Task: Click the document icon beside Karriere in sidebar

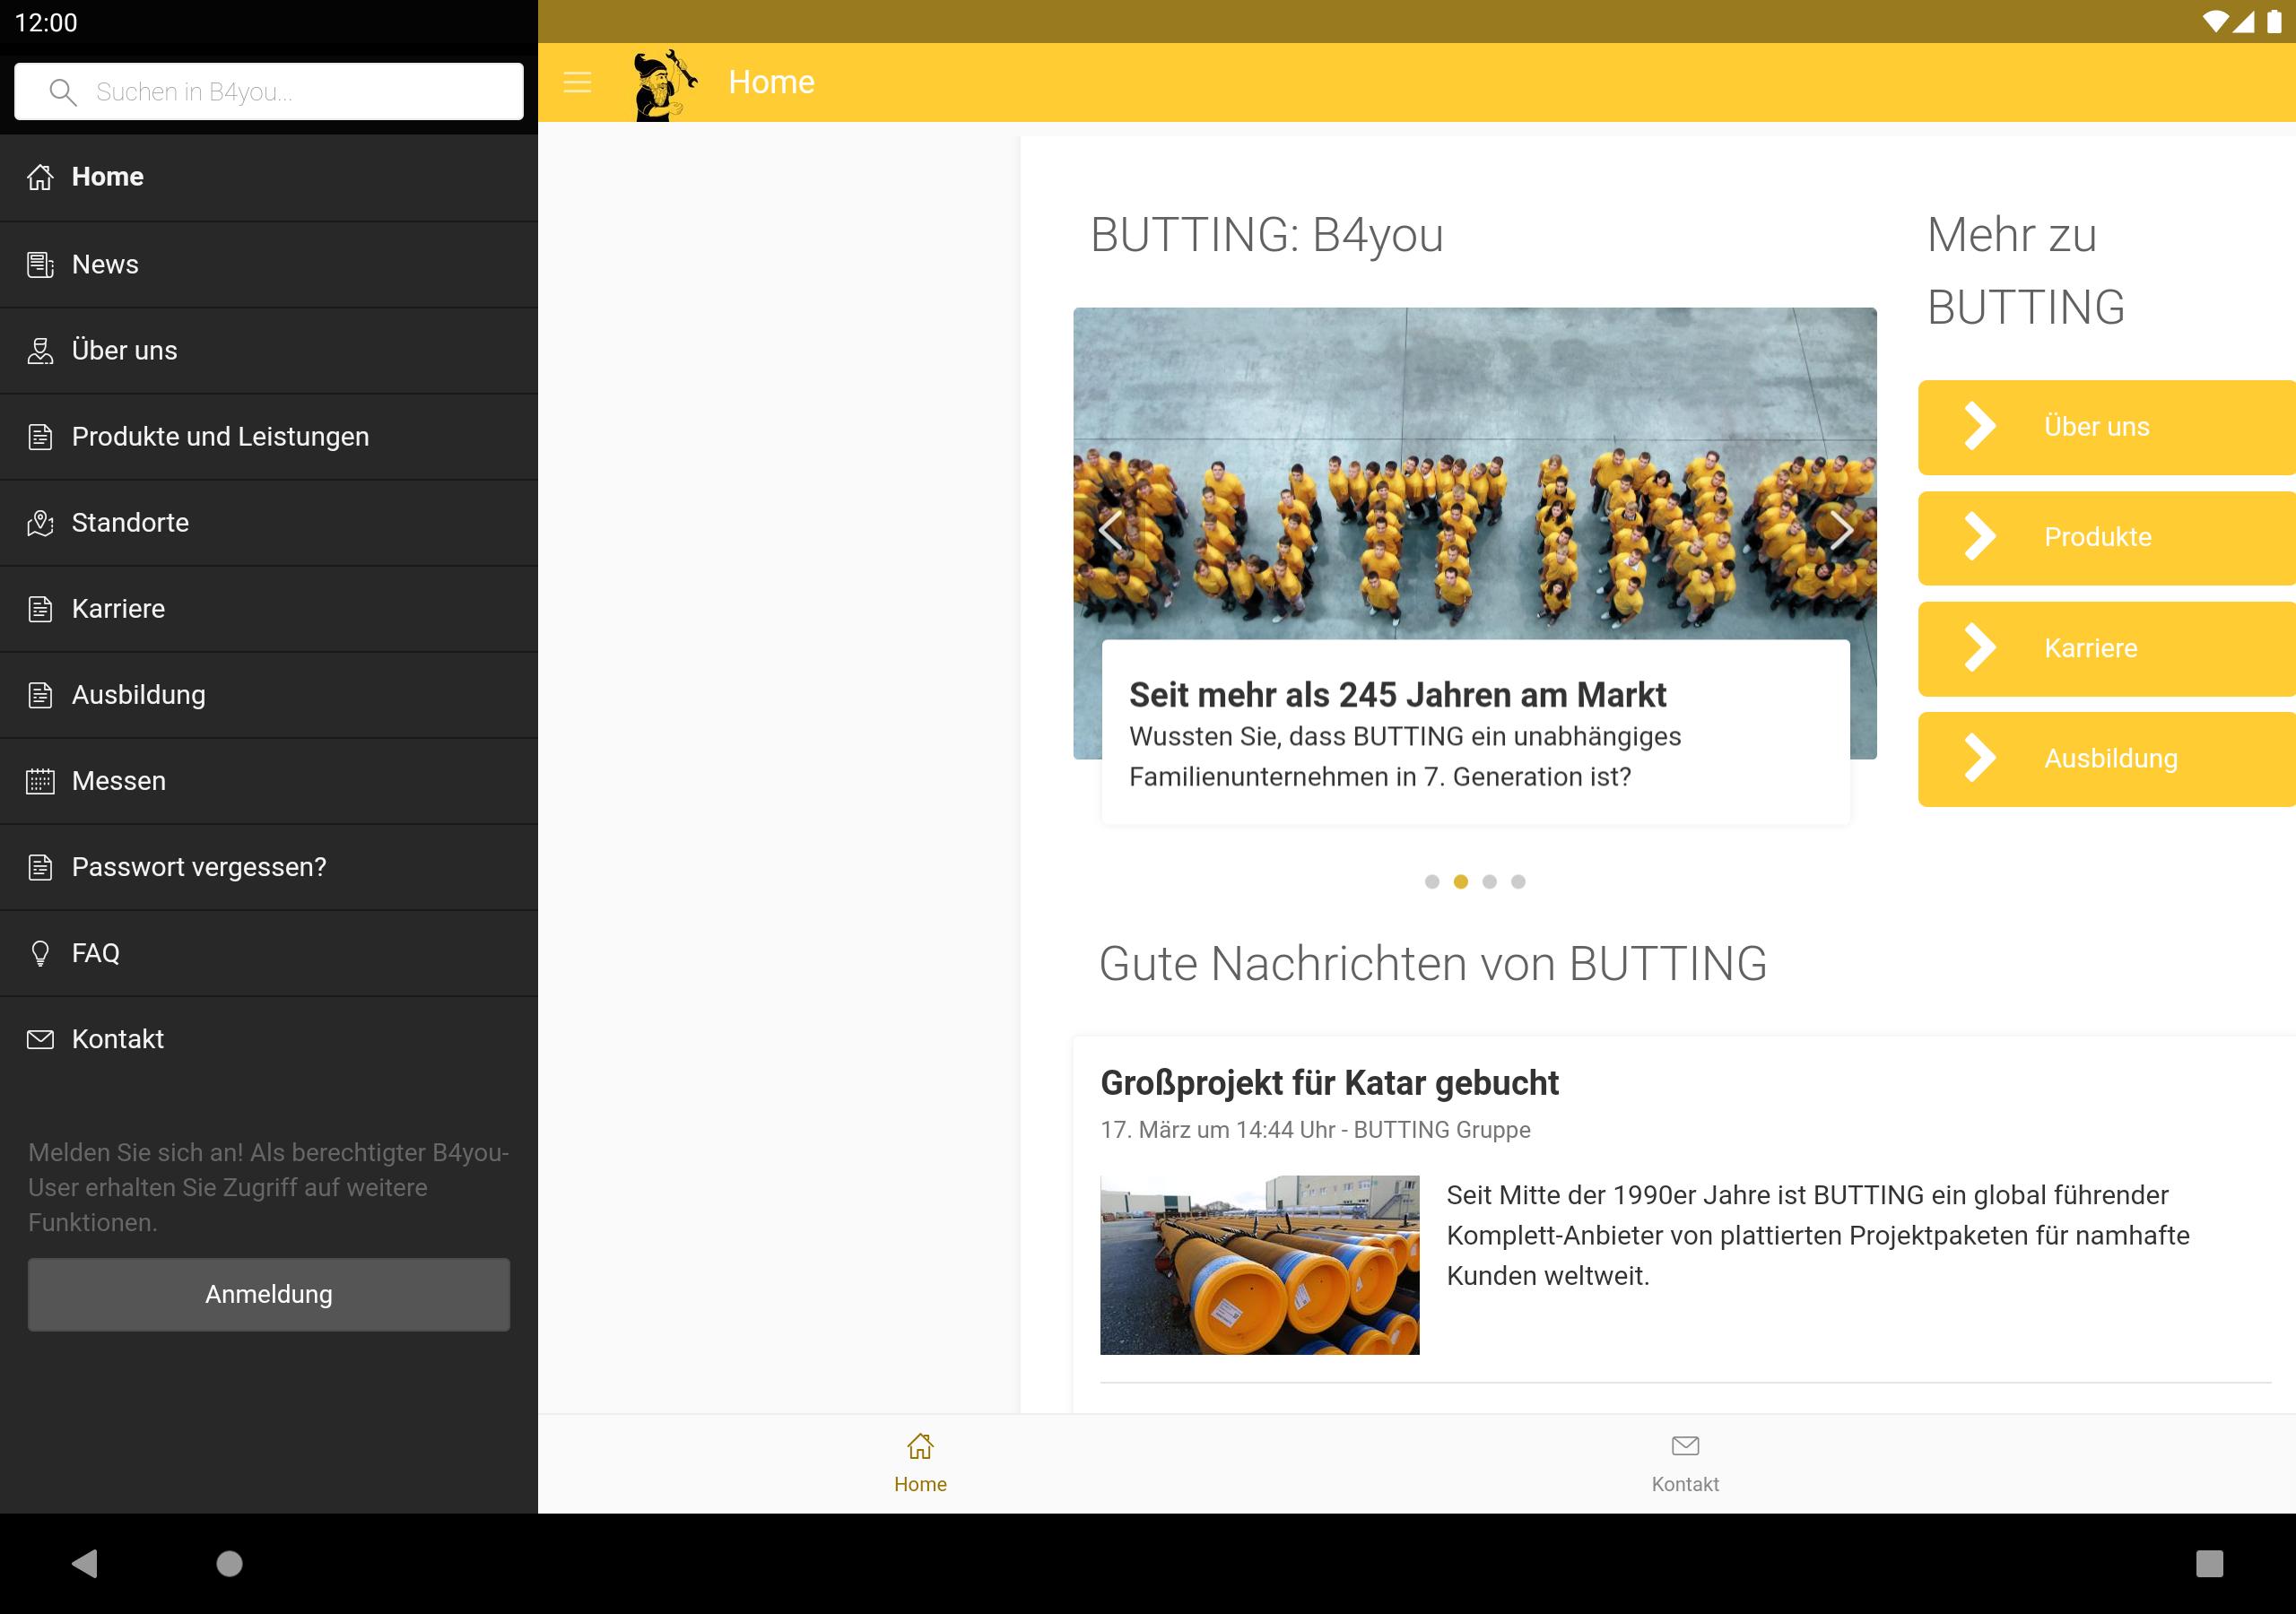Action: point(40,609)
